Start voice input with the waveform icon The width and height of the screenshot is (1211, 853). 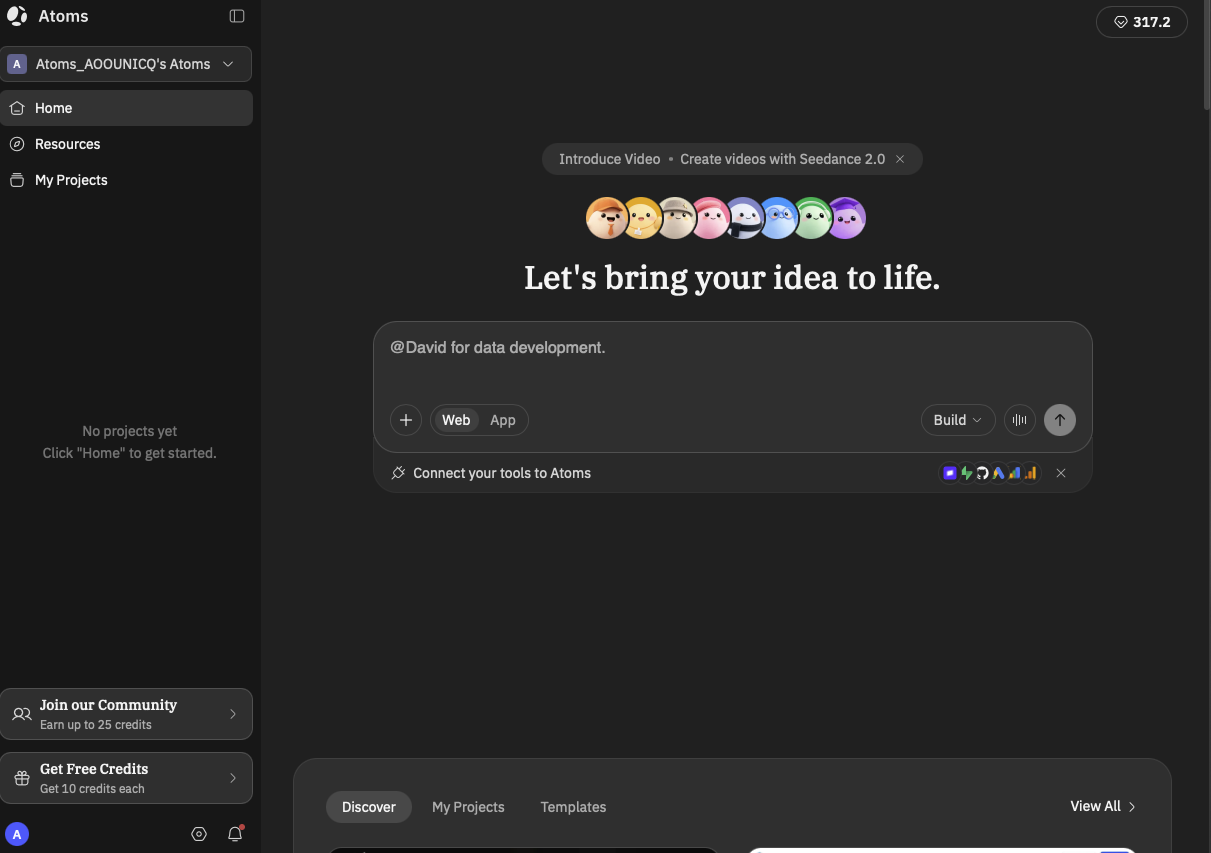tap(1020, 420)
